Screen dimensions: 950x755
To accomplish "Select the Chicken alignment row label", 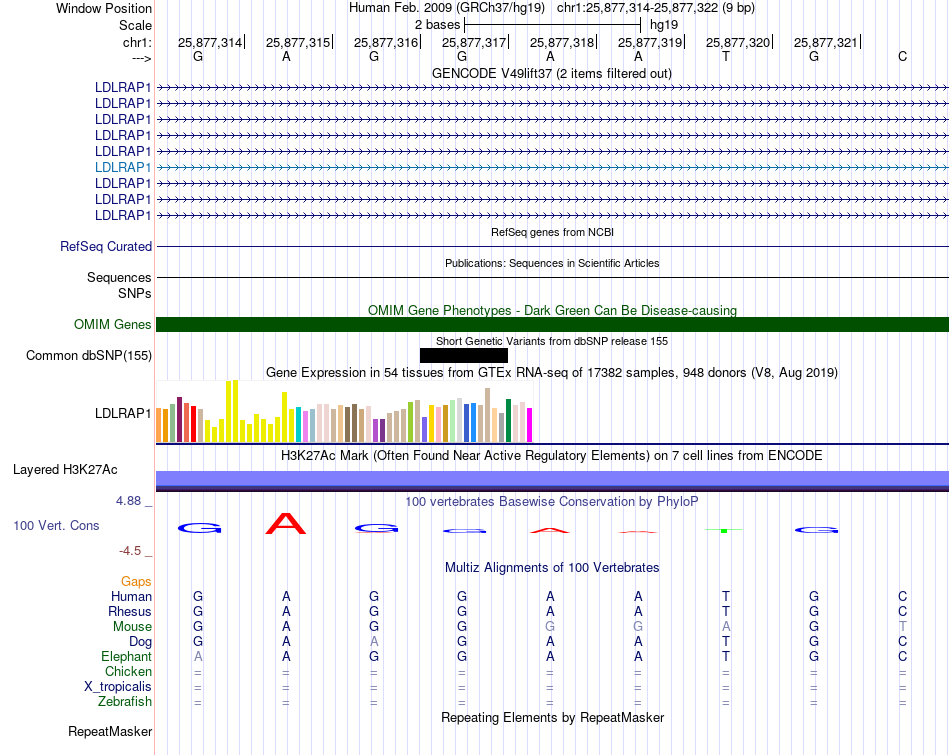I will pyautogui.click(x=128, y=671).
